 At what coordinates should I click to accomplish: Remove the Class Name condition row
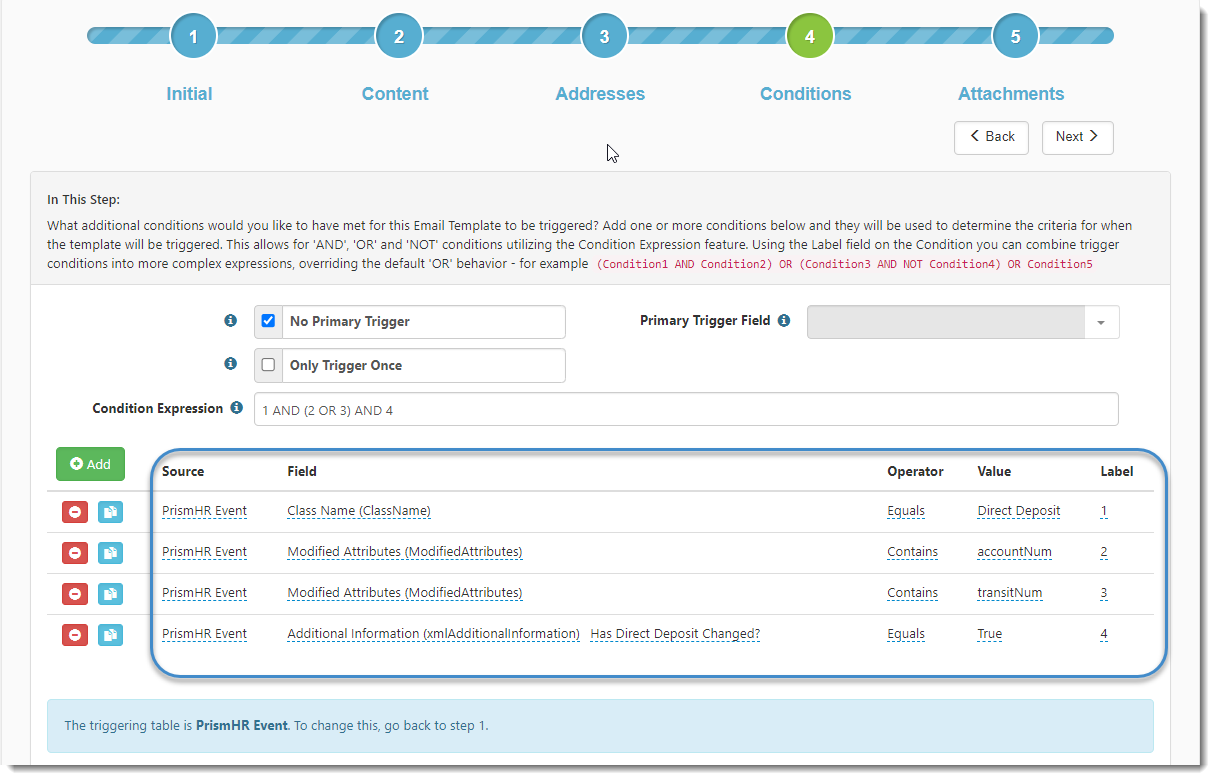pos(75,512)
